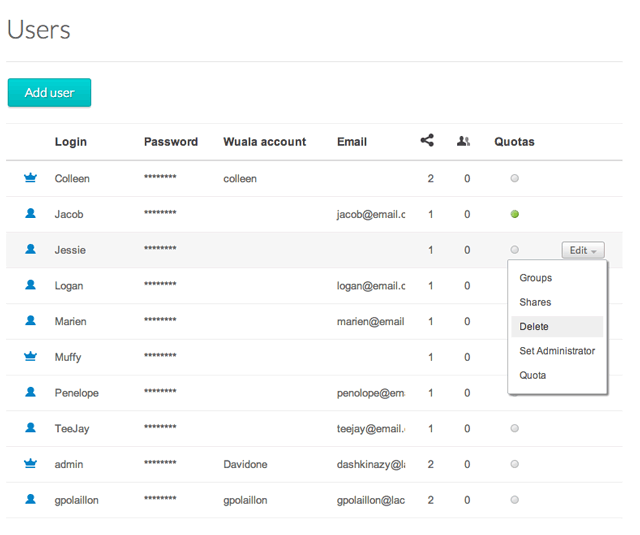This screenshot has height=535, width=640.
Task: Click the user icon next to Penelope
Action: click(x=30, y=393)
